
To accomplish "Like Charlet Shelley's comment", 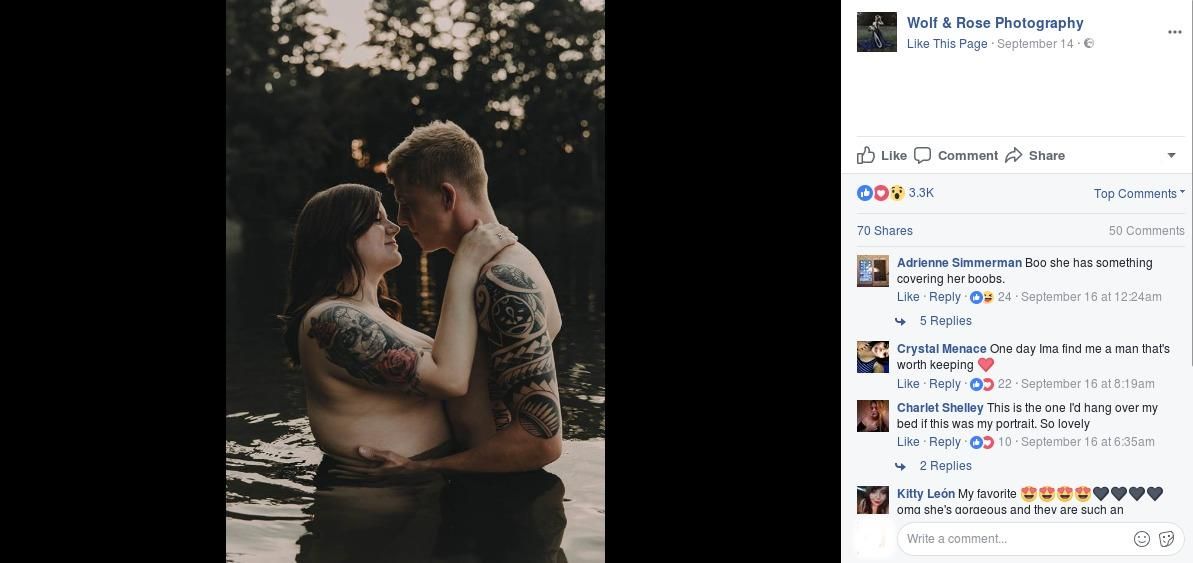I will pyautogui.click(x=908, y=442).
